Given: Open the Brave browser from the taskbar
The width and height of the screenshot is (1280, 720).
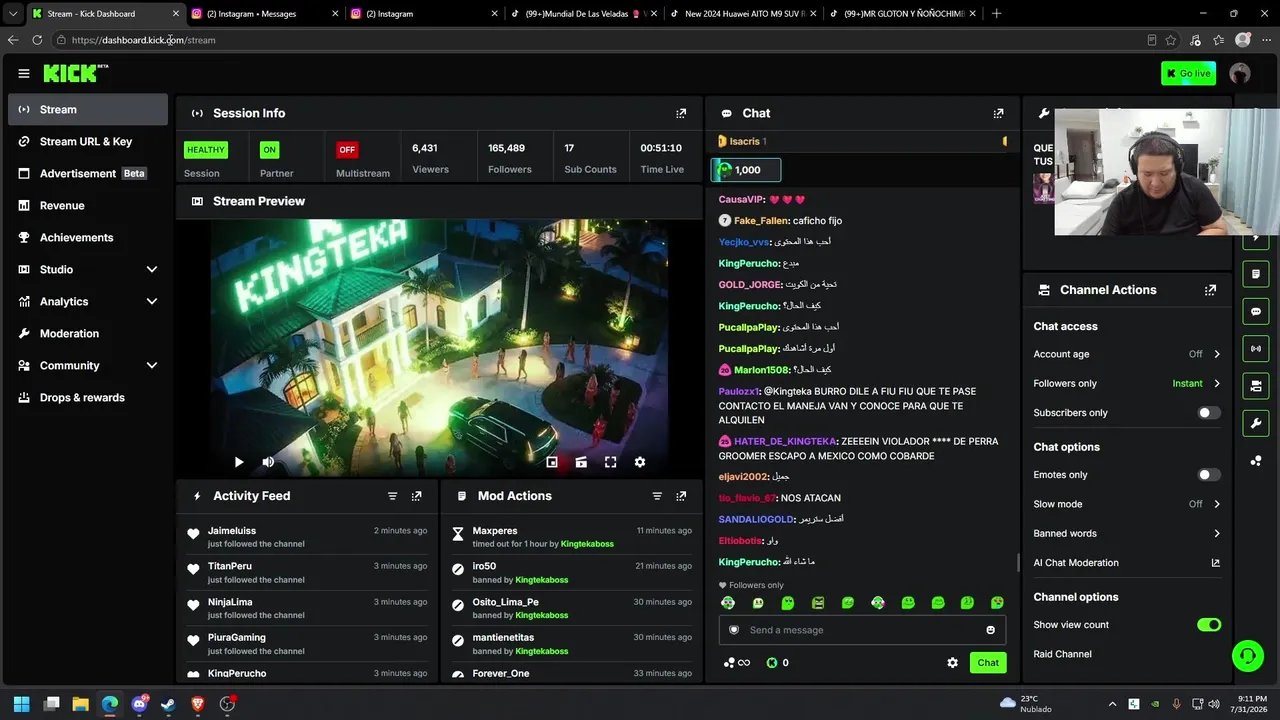Looking at the screenshot, I should click(x=198, y=704).
